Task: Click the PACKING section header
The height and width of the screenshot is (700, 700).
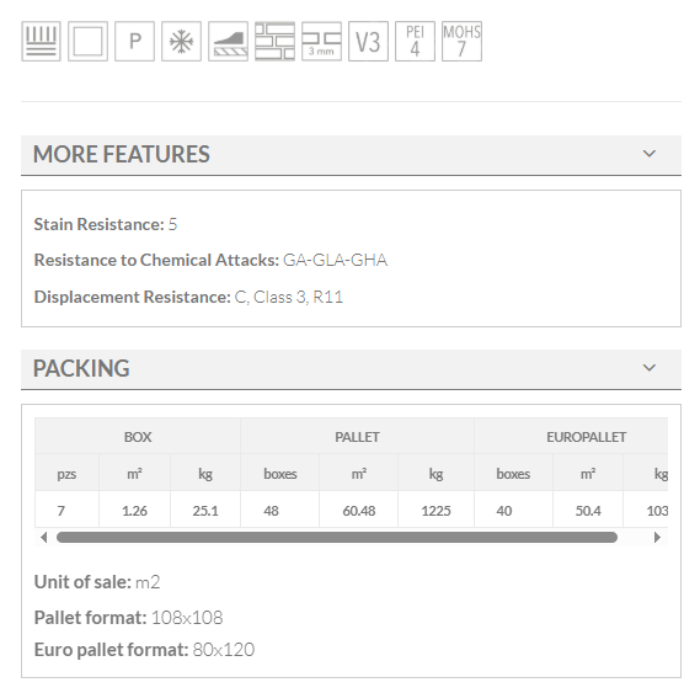Action: point(82,368)
